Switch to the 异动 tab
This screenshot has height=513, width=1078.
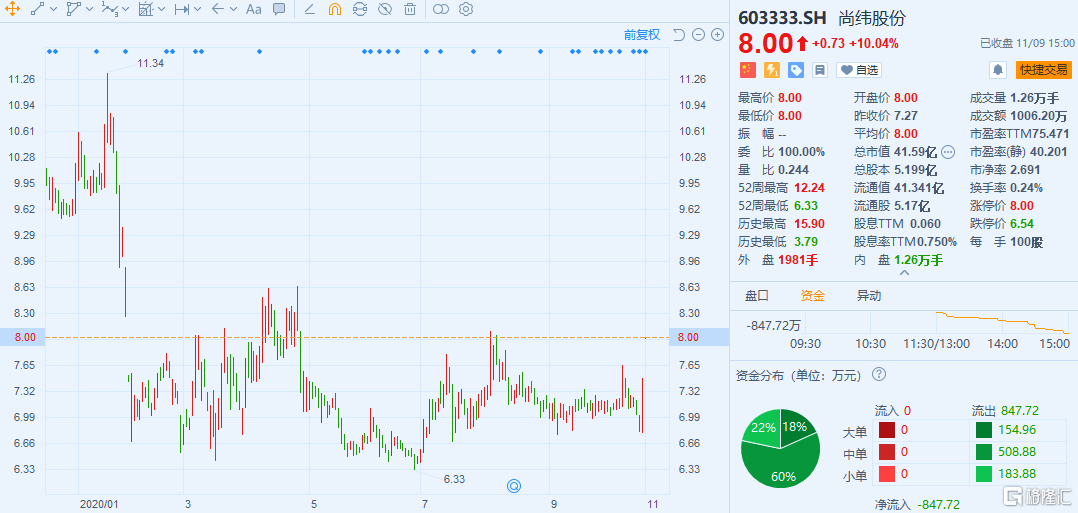click(868, 296)
